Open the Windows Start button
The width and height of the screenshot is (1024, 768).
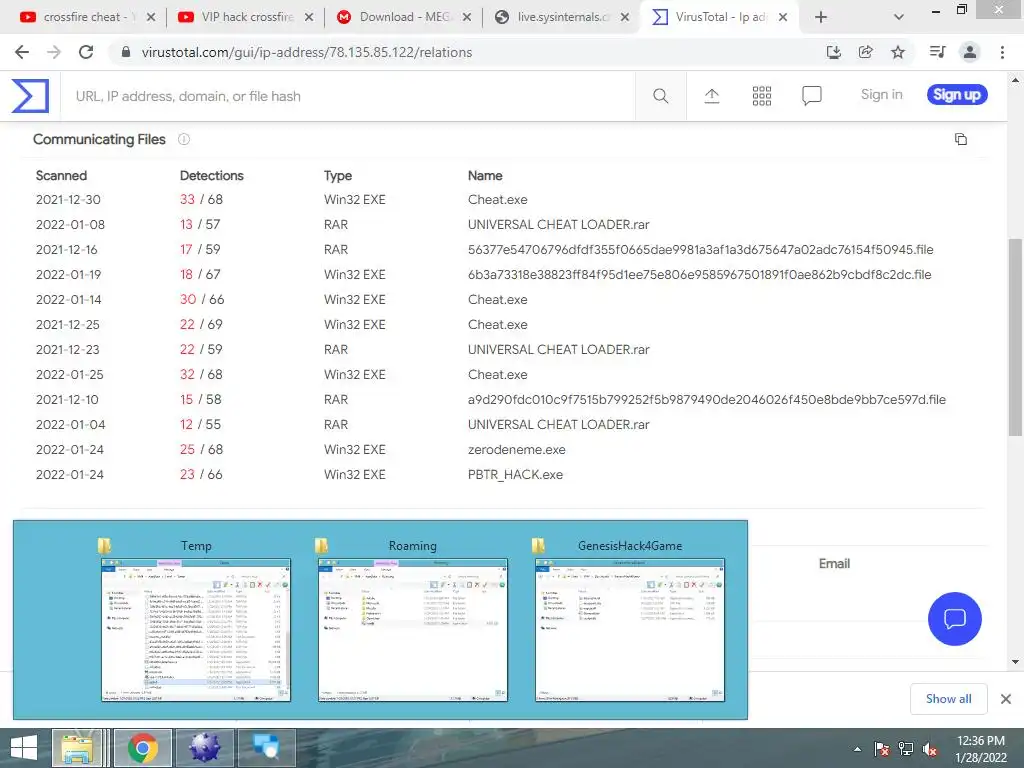click(x=24, y=748)
